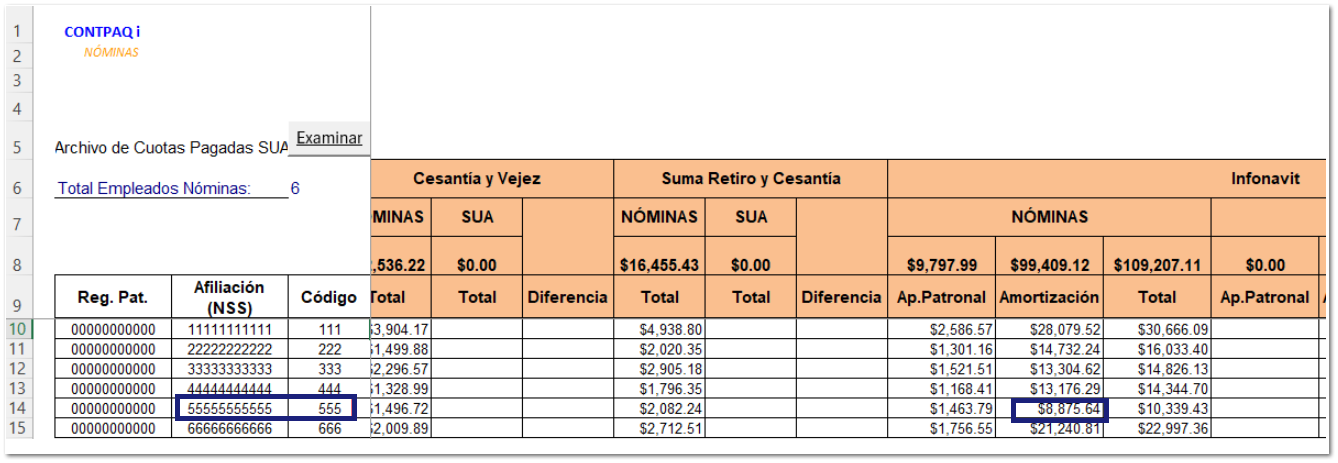1338x463 pixels.
Task: Select NSS 11111111111 cell
Action: (230, 329)
